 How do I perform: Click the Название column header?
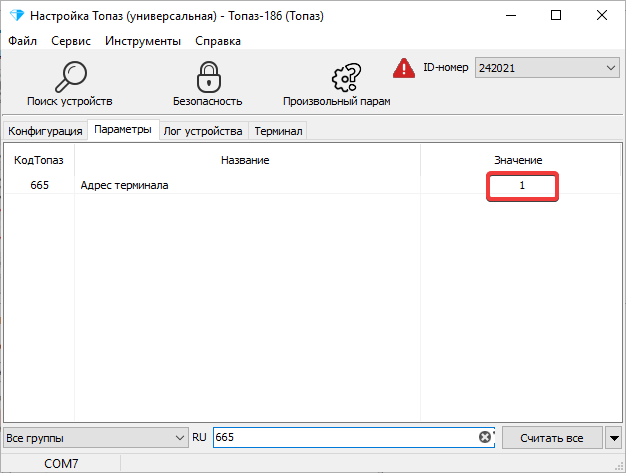pos(246,160)
